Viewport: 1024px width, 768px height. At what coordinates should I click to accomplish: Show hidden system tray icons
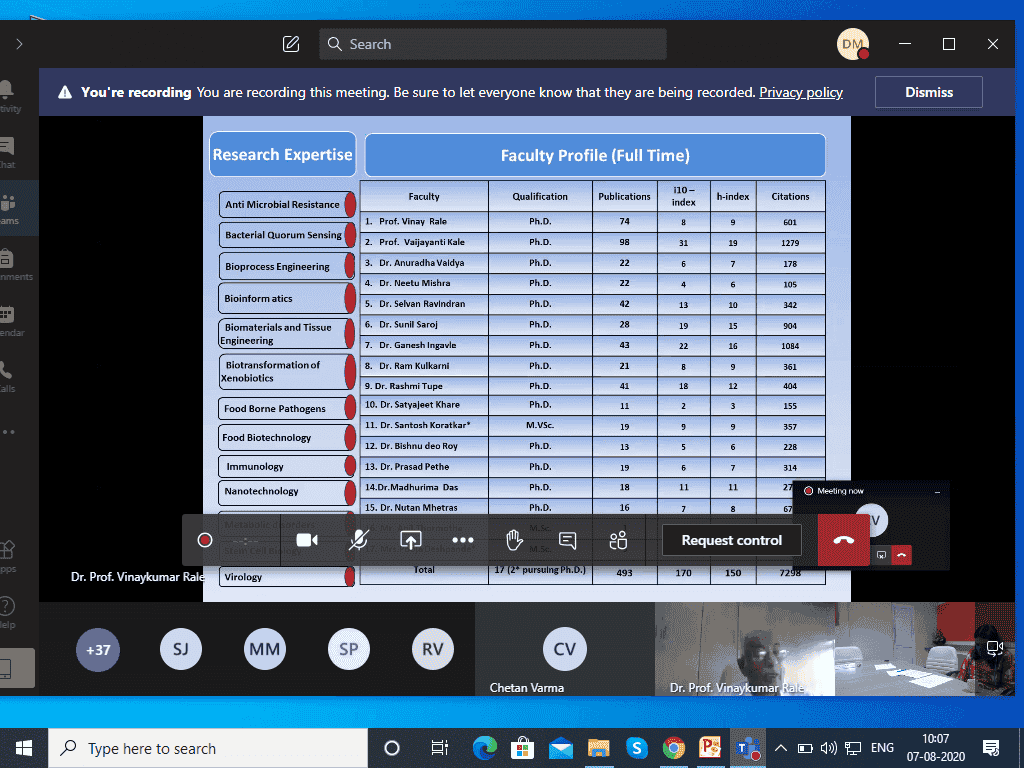click(781, 748)
